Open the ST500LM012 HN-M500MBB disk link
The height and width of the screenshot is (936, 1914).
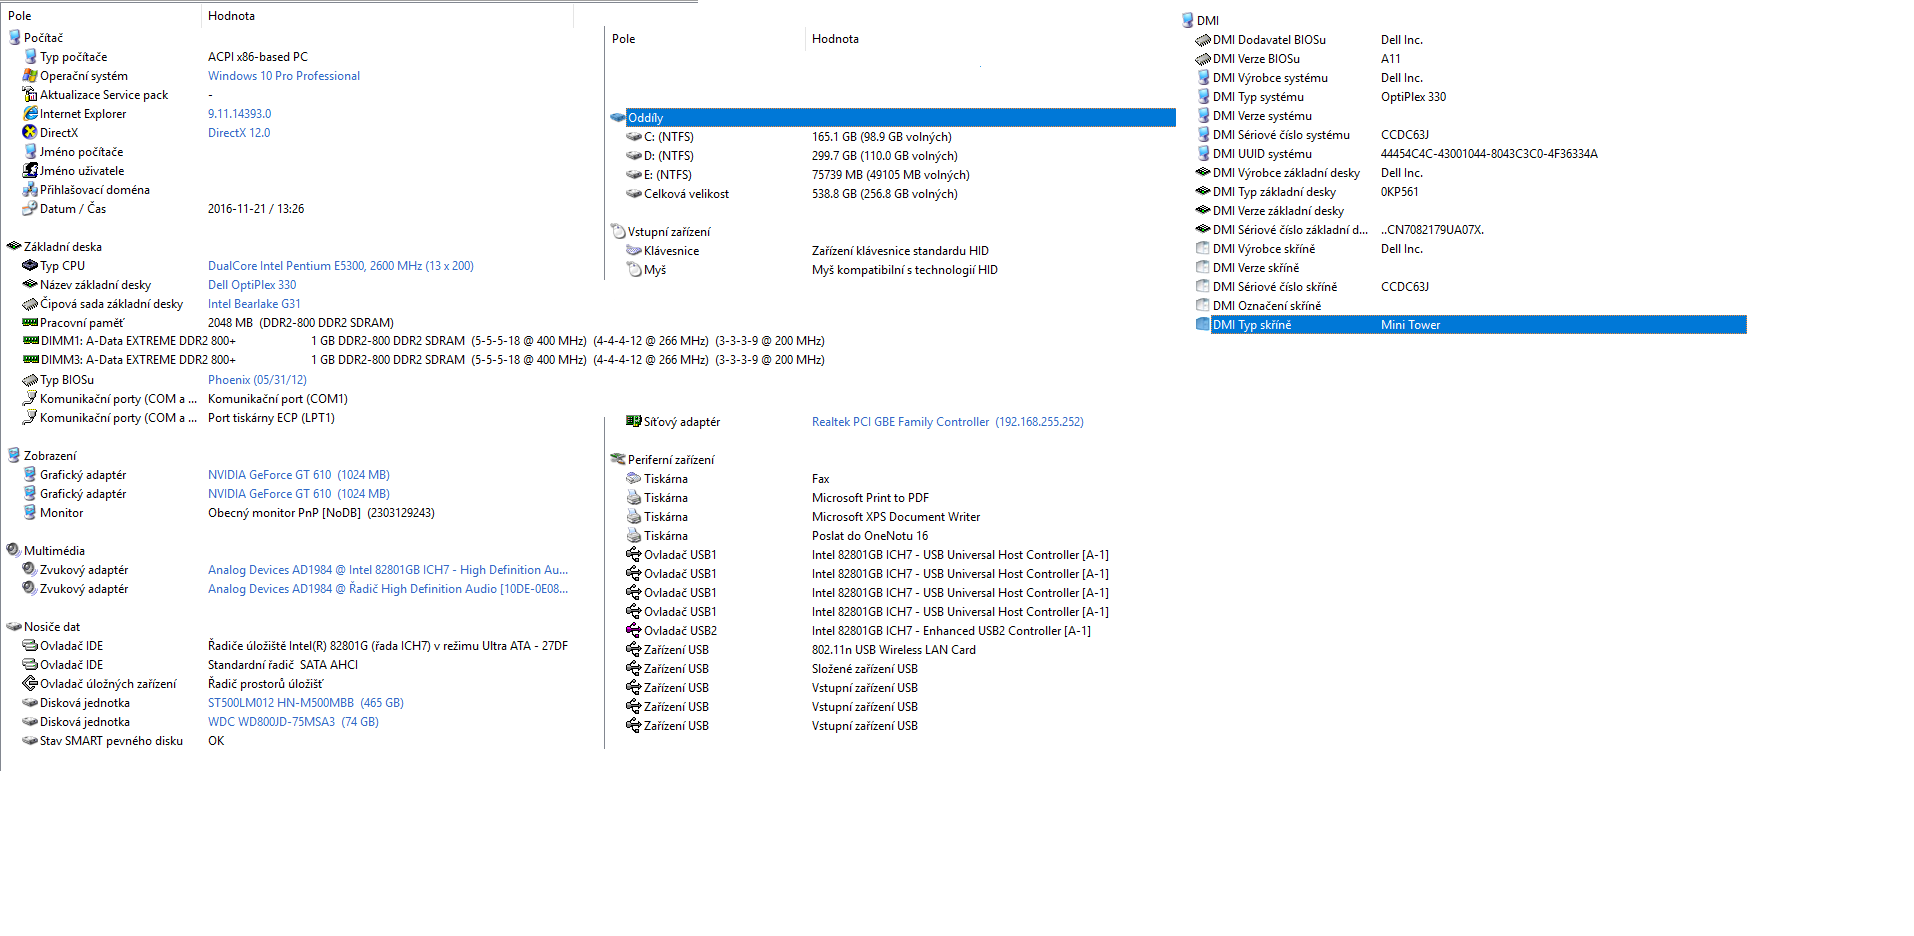pyautogui.click(x=306, y=703)
